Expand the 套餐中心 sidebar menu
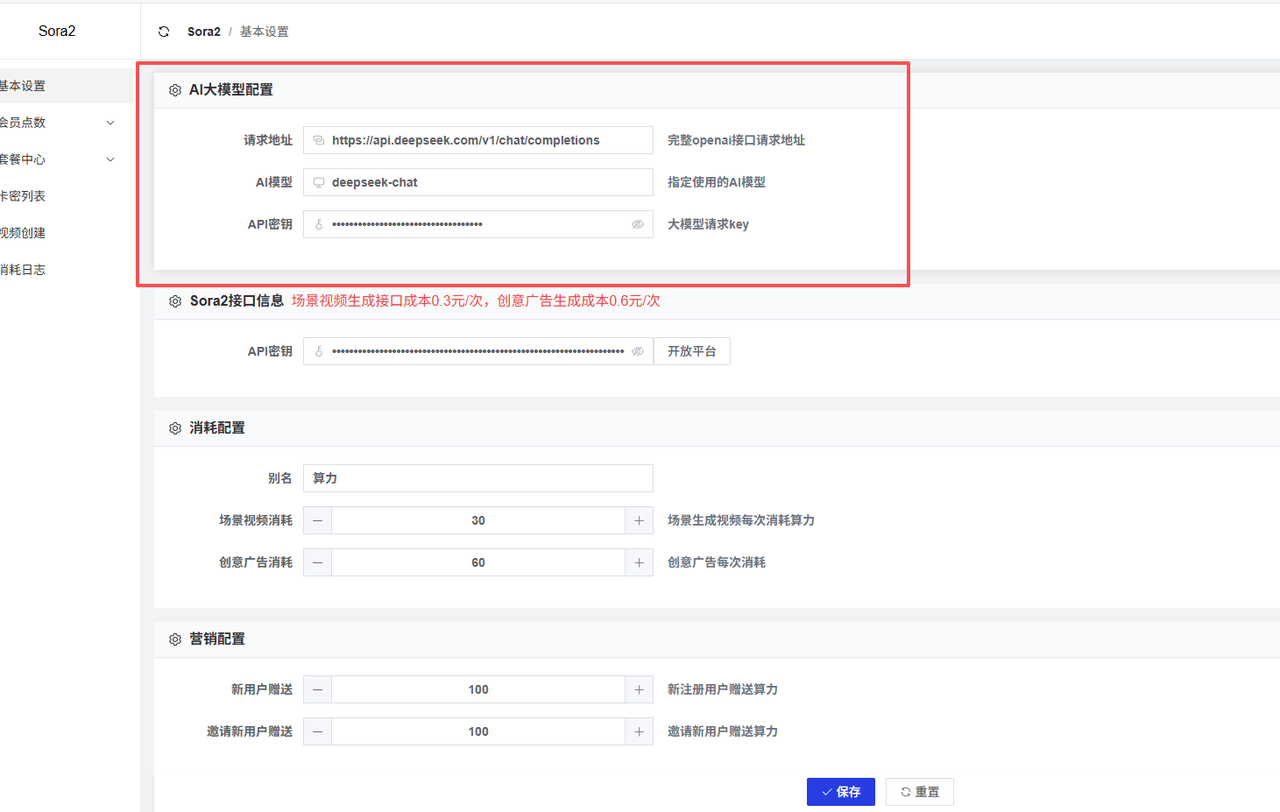 tap(58, 160)
